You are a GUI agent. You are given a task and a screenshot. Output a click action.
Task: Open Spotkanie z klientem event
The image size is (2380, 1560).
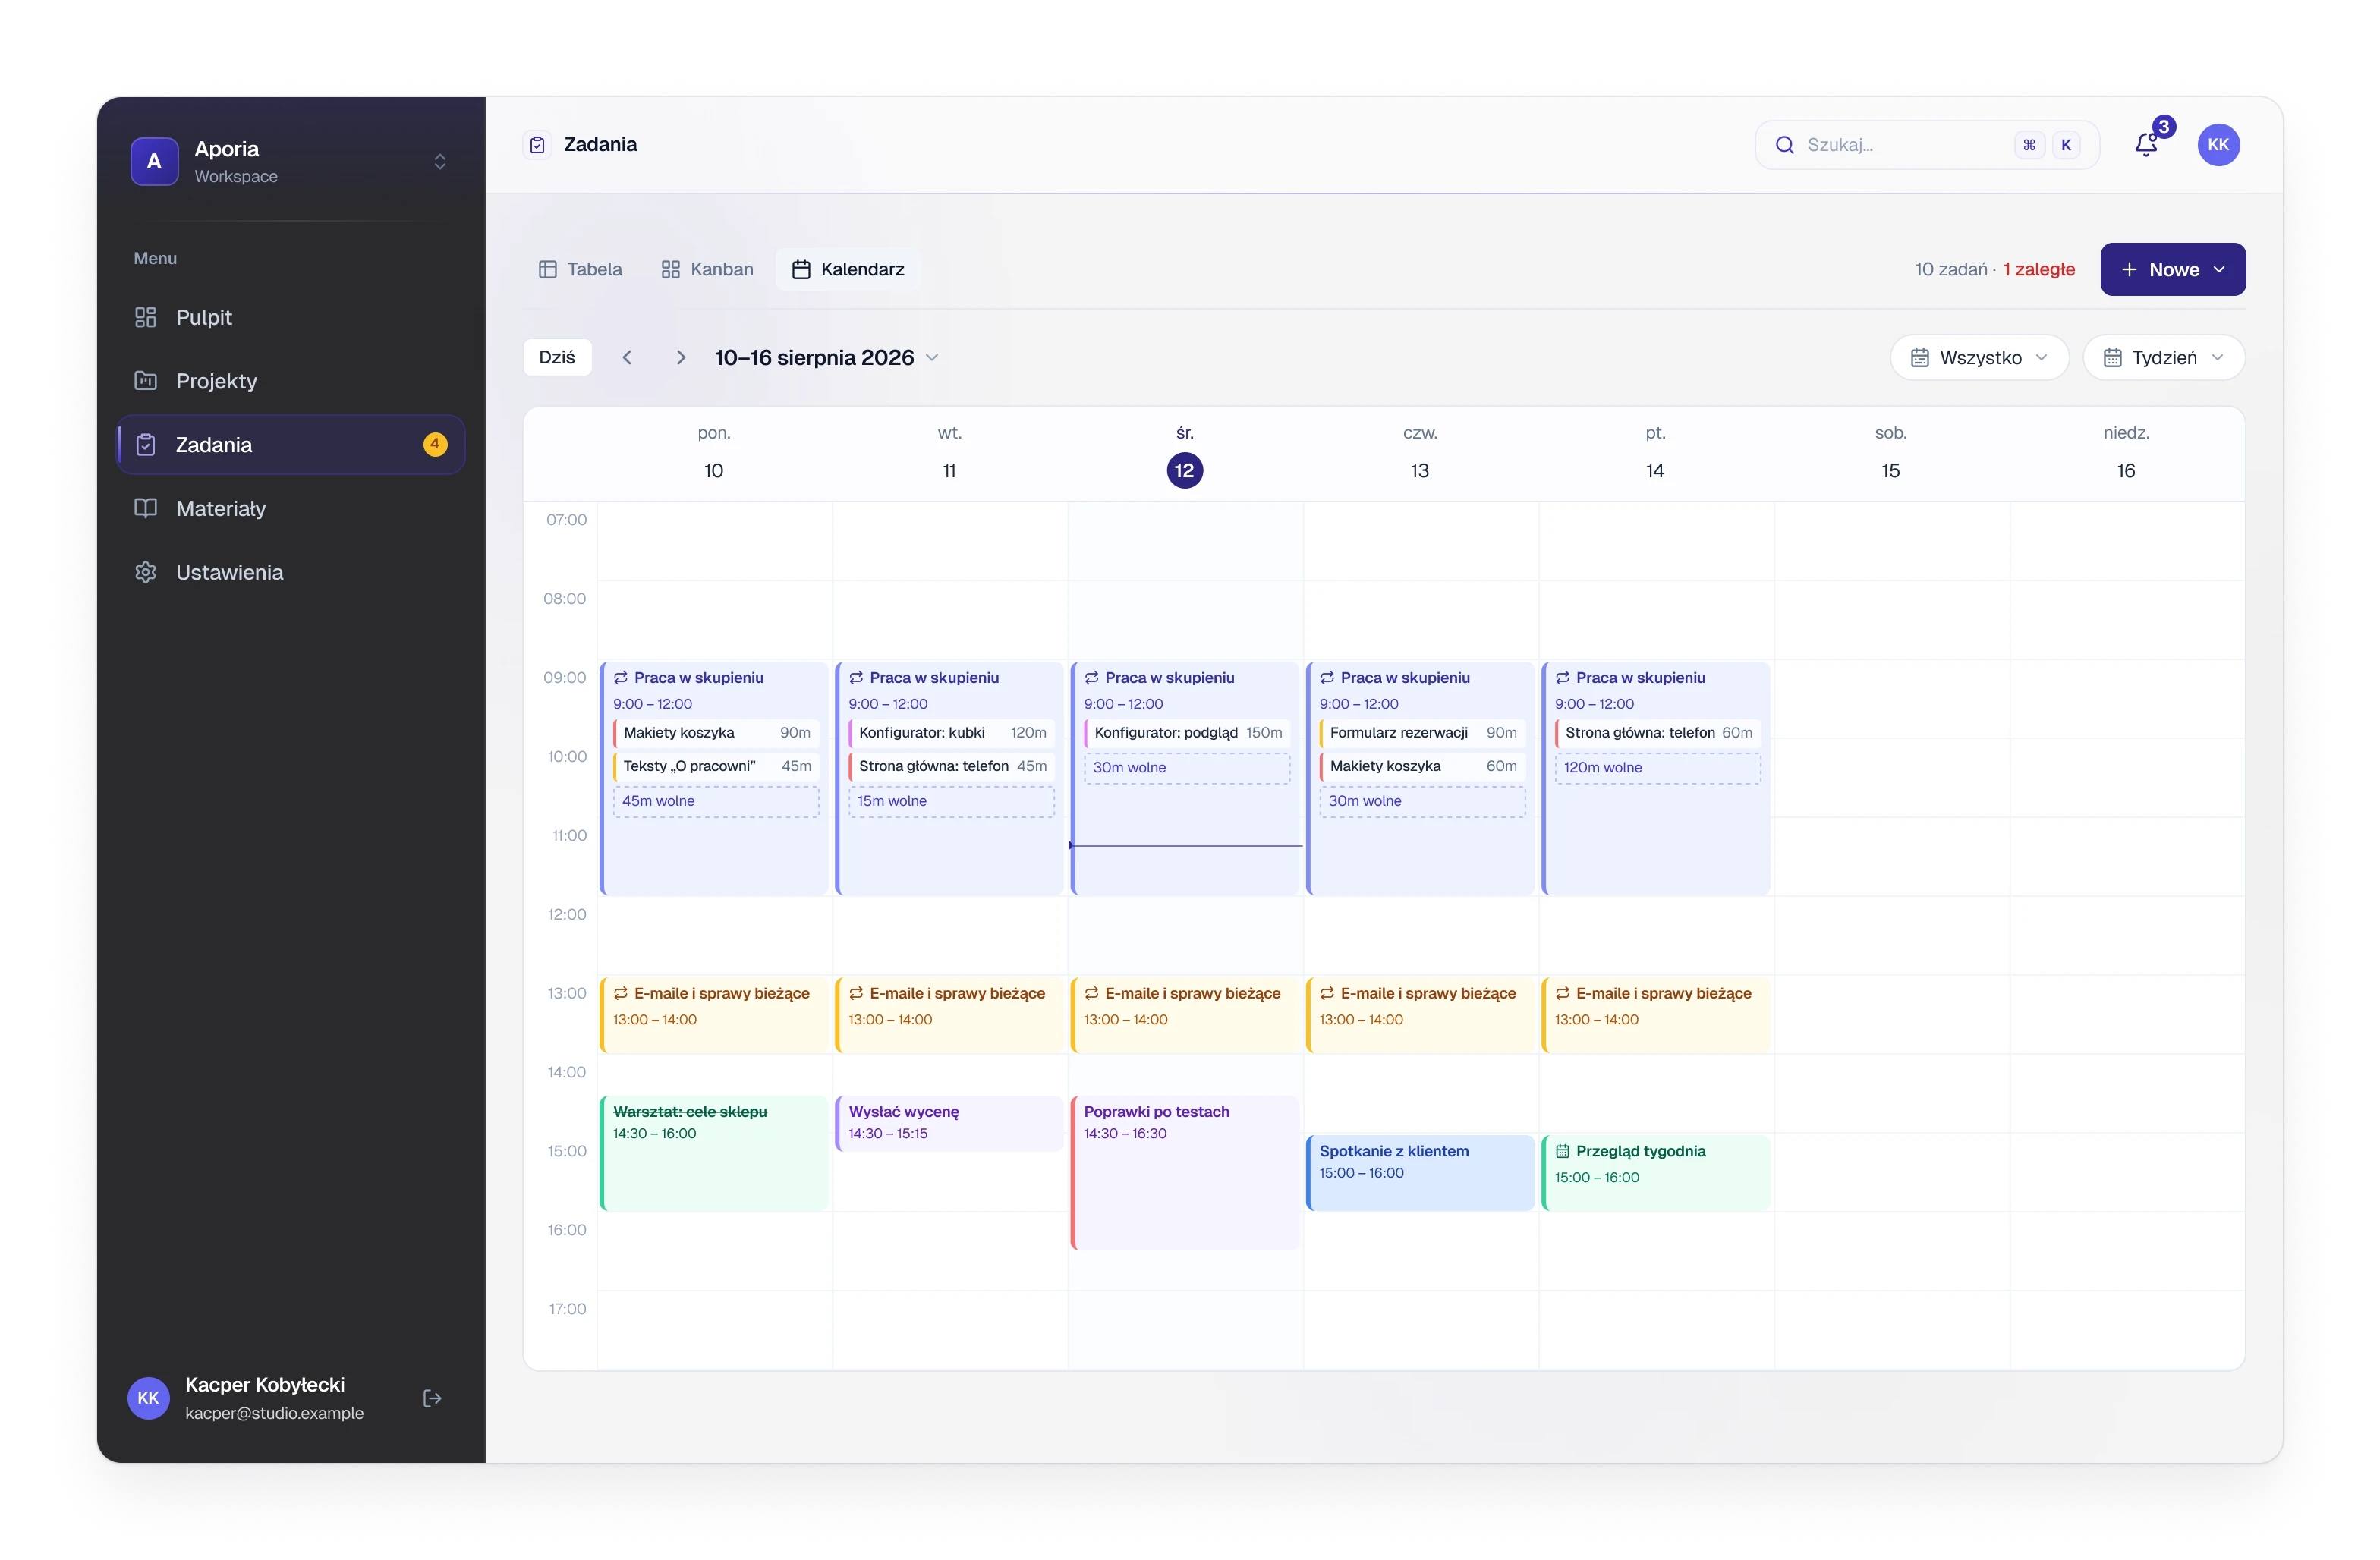pyautogui.click(x=1420, y=1172)
